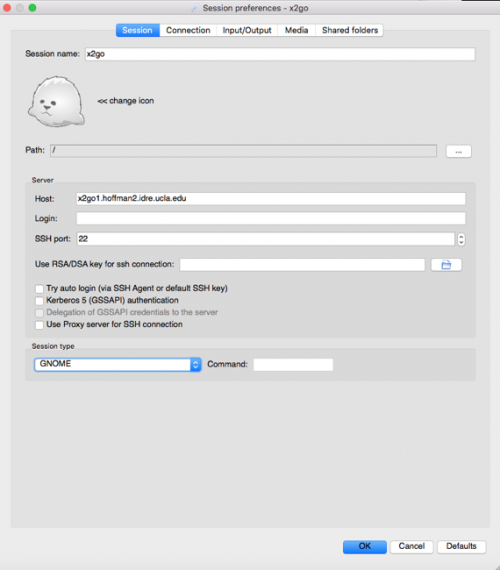Open the RSA/DSA key file browser

[446, 265]
